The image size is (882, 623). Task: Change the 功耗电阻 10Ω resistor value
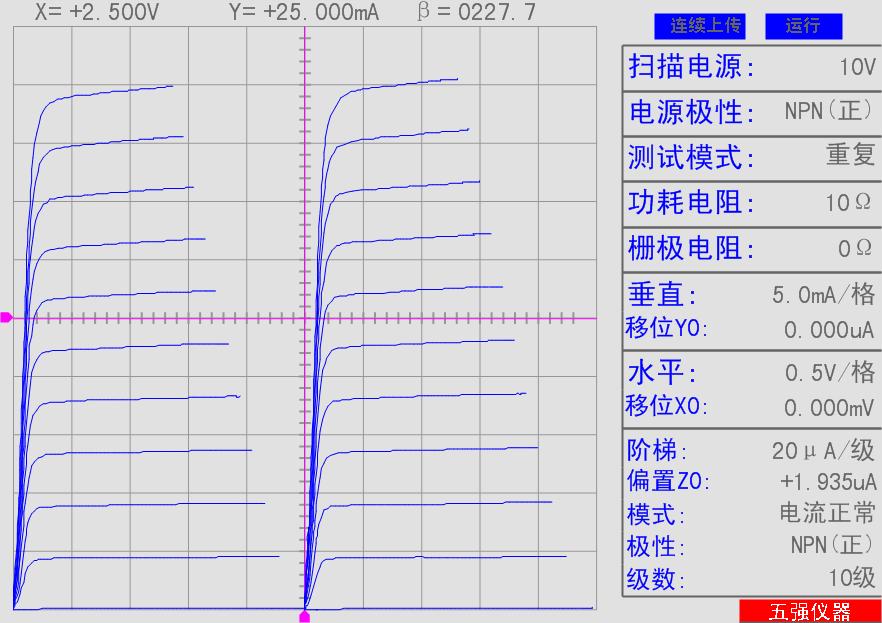[x=751, y=202]
